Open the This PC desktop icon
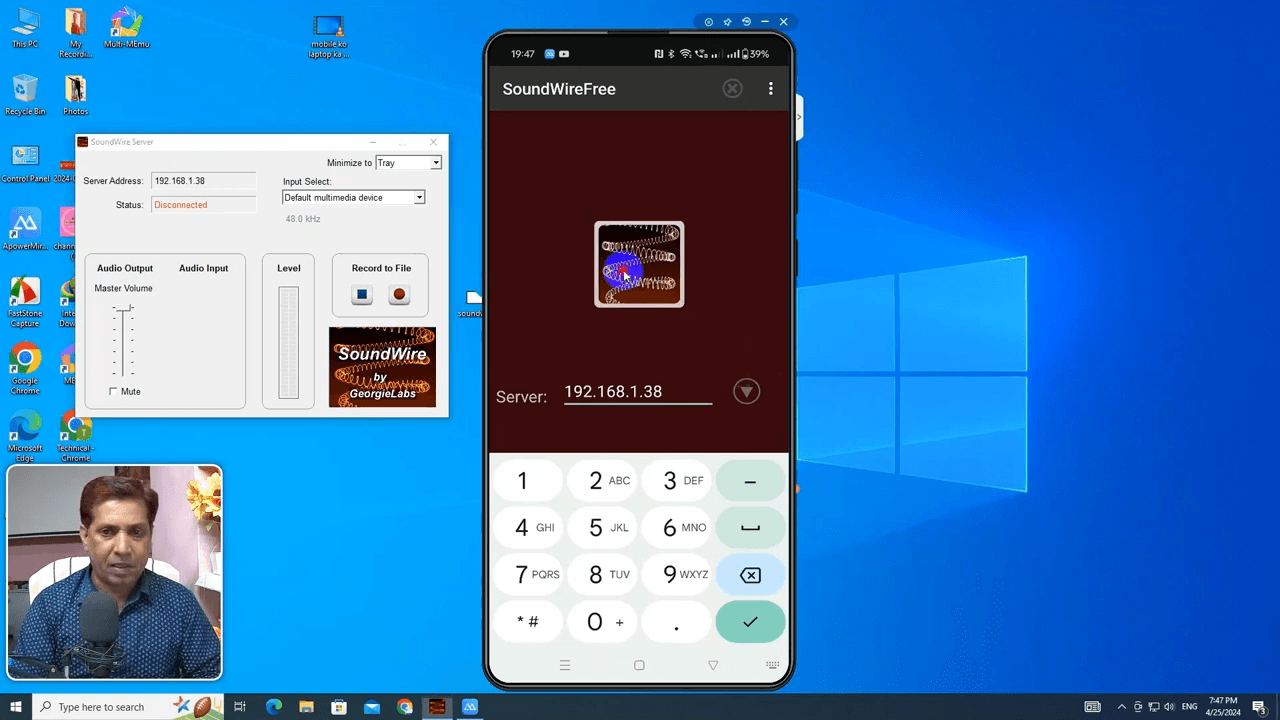Image resolution: width=1280 pixels, height=720 pixels. (25, 28)
